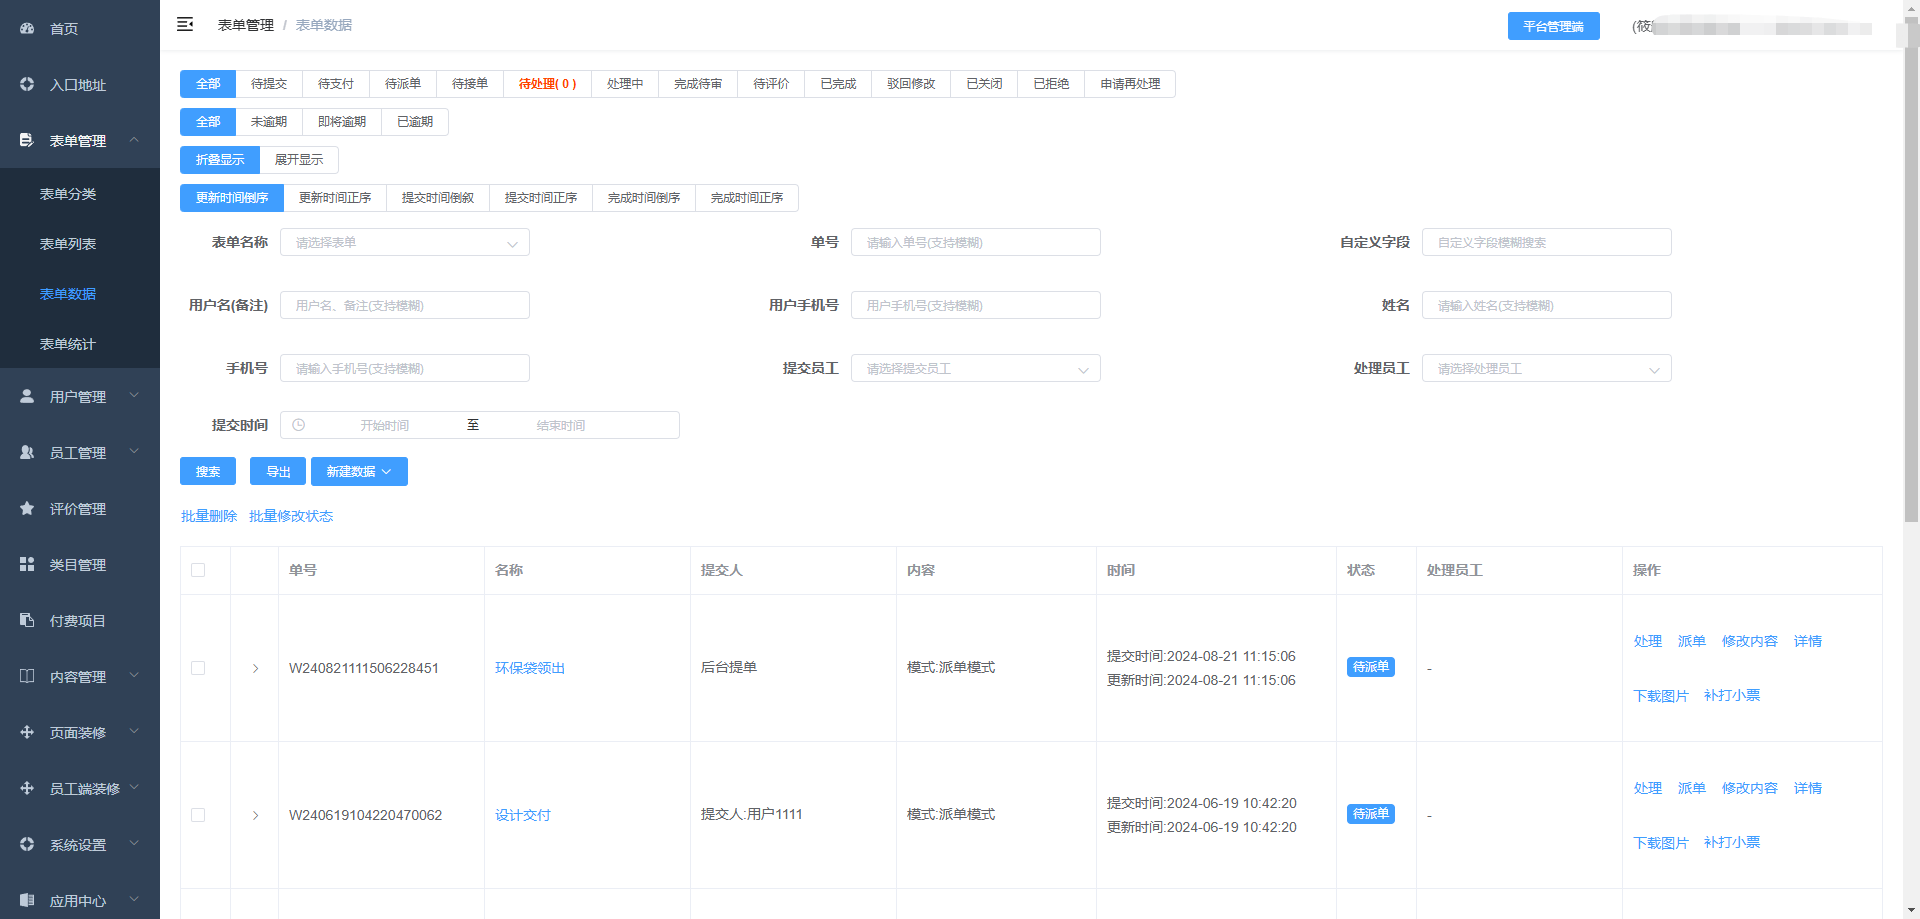Click the 内容管理 book icon
The height and width of the screenshot is (919, 1920).
(27, 677)
